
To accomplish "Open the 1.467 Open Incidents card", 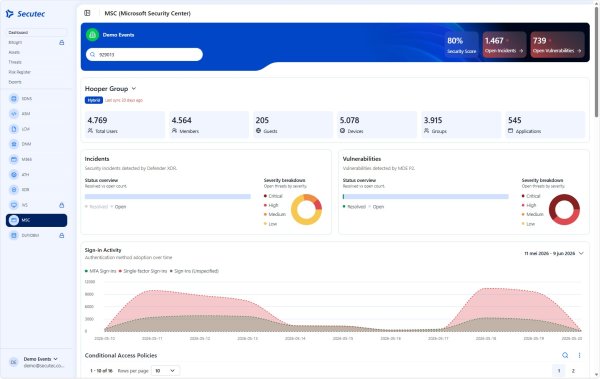I will pos(504,45).
